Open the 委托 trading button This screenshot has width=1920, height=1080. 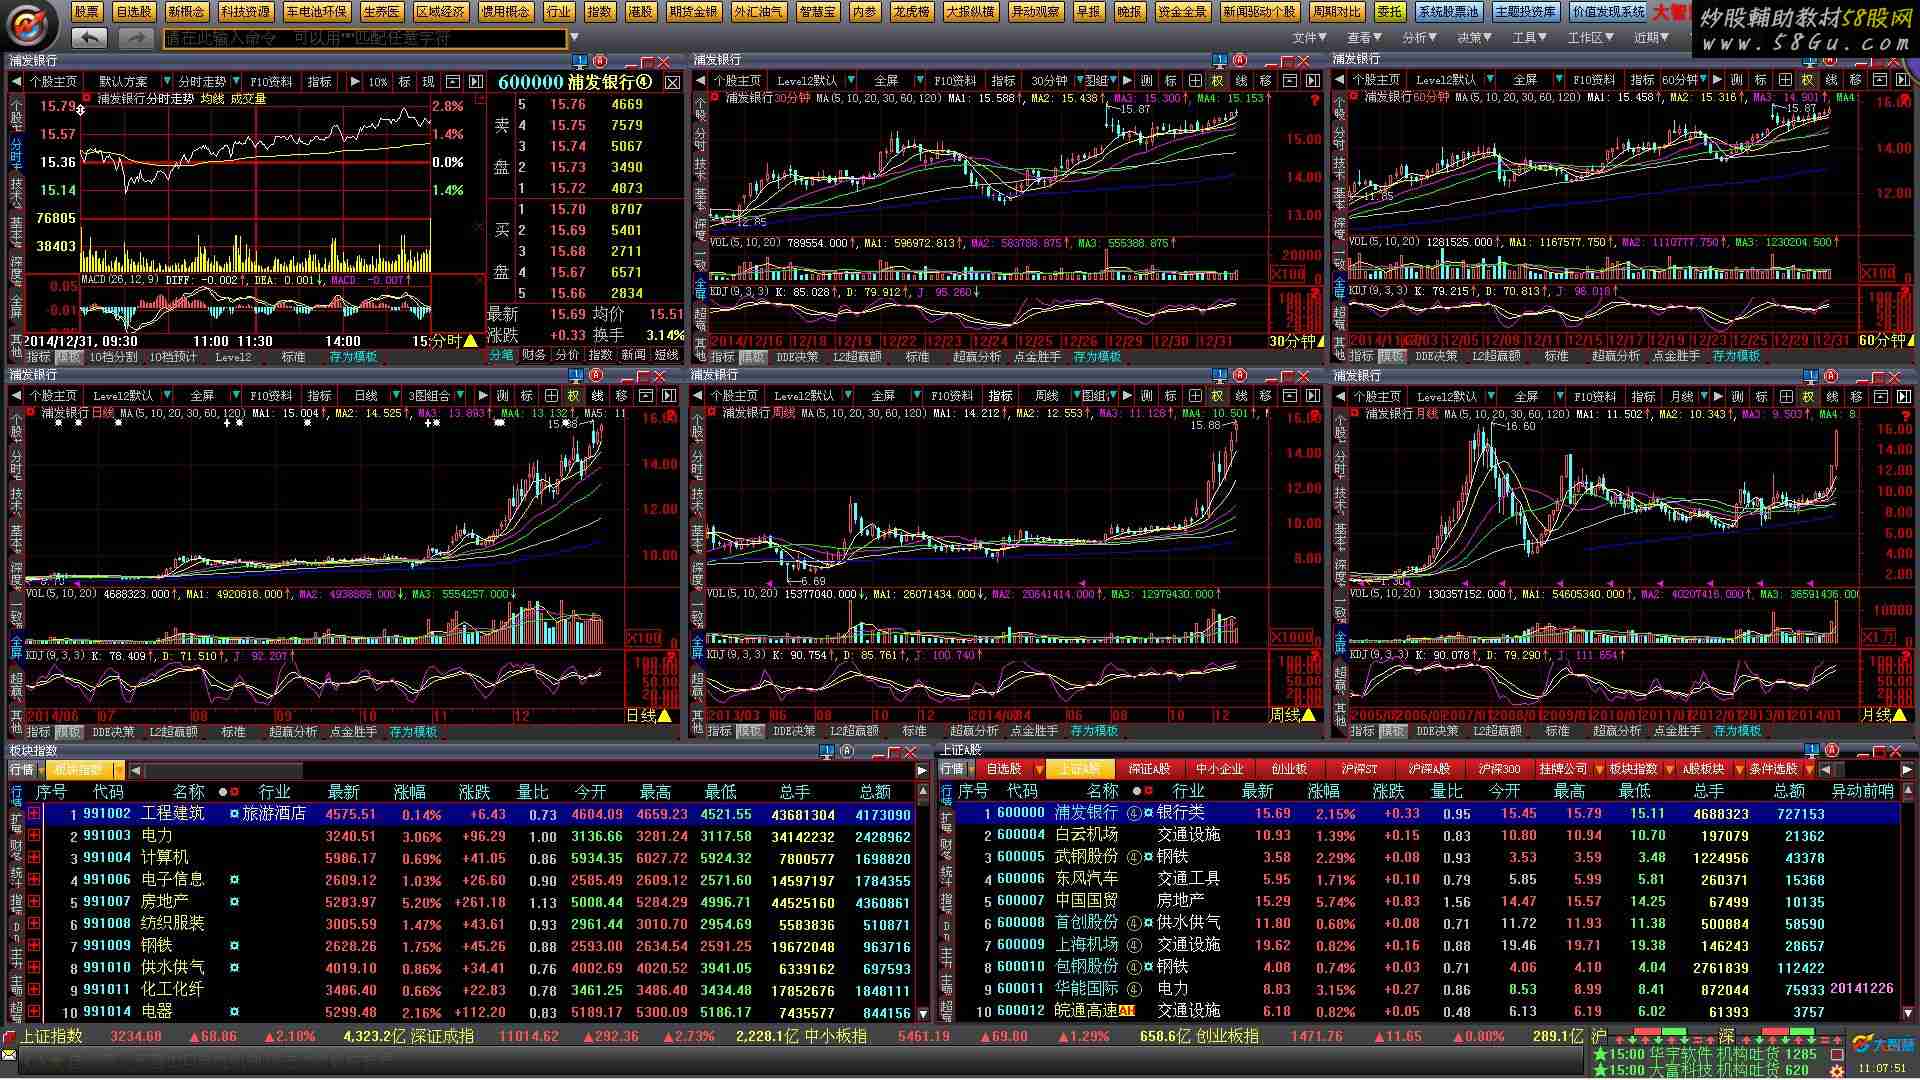click(1389, 12)
